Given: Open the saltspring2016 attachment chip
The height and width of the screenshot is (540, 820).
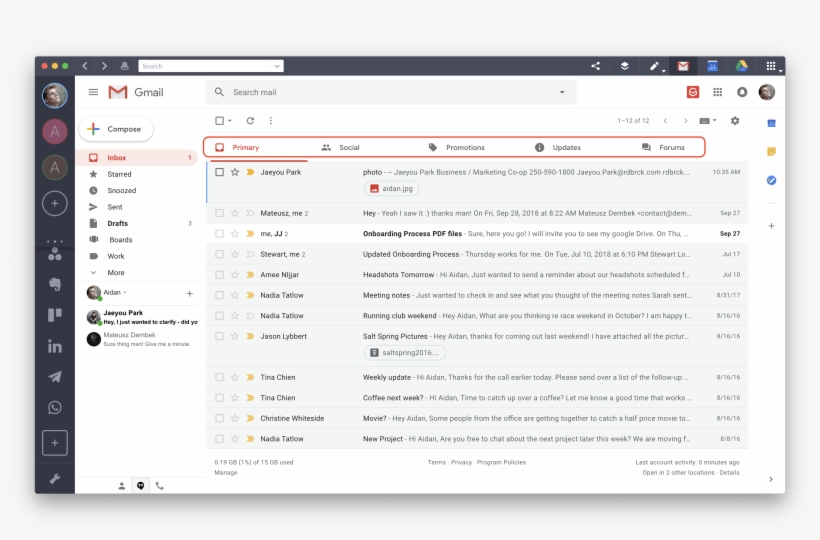Looking at the screenshot, I should (405, 353).
